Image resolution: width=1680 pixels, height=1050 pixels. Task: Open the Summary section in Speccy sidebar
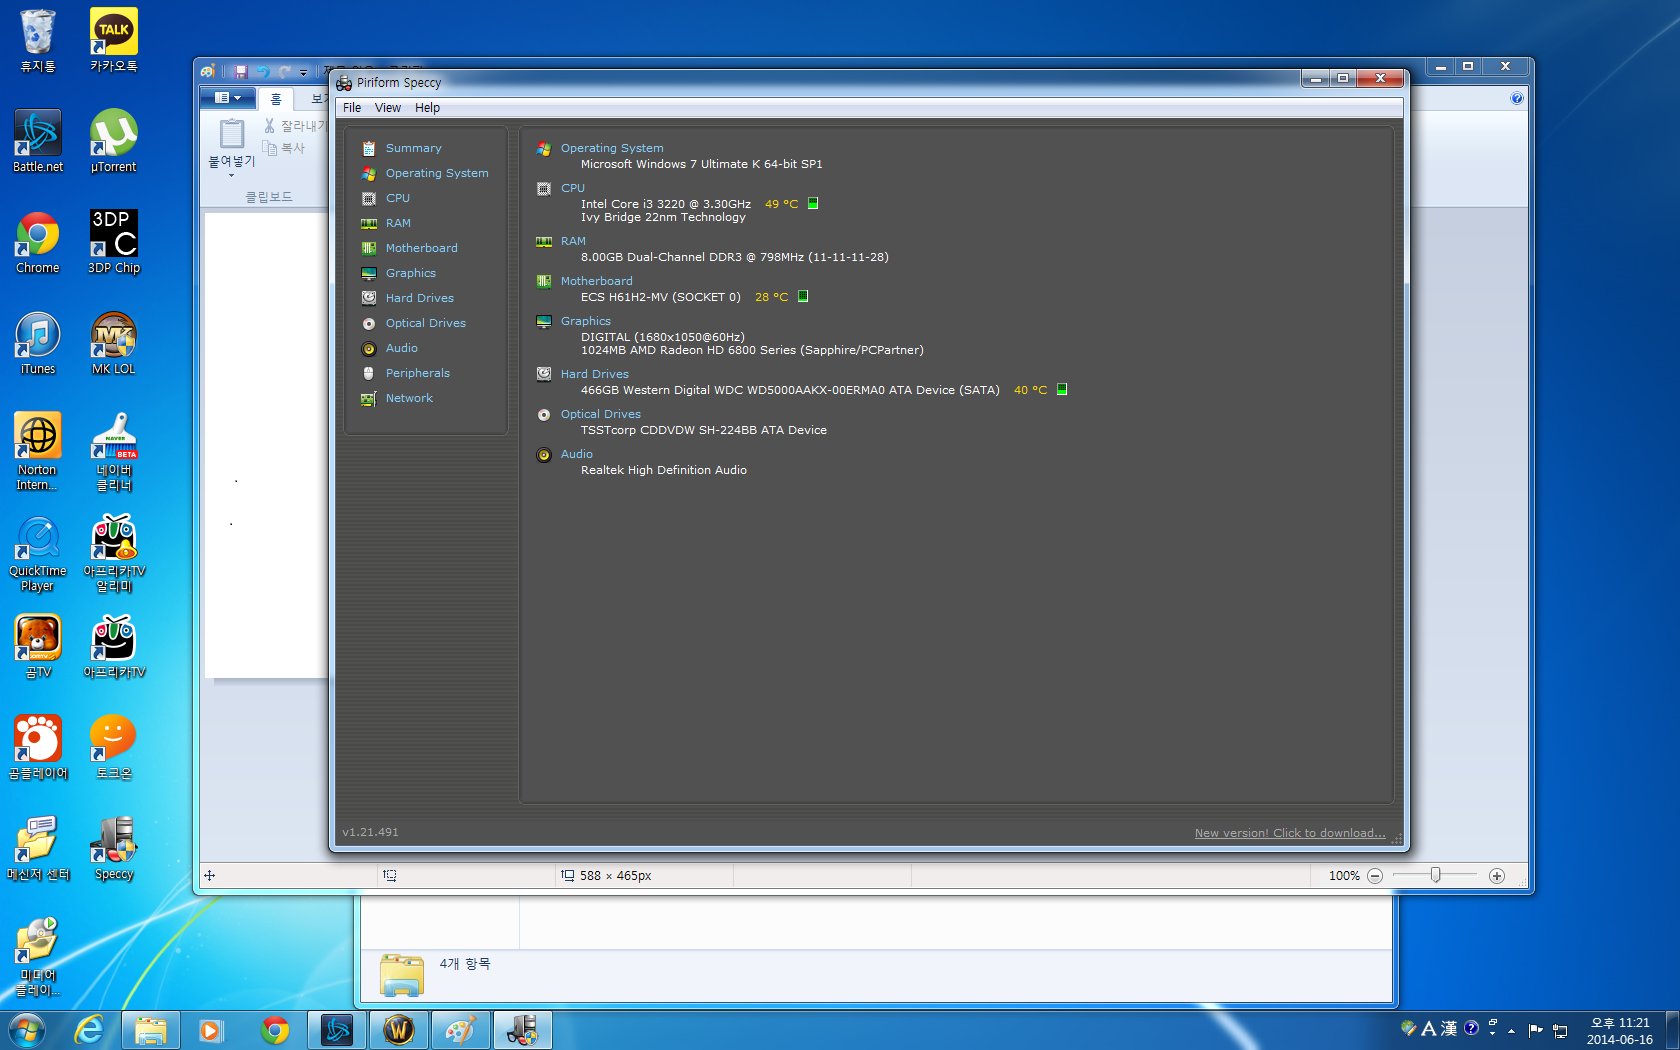413,148
